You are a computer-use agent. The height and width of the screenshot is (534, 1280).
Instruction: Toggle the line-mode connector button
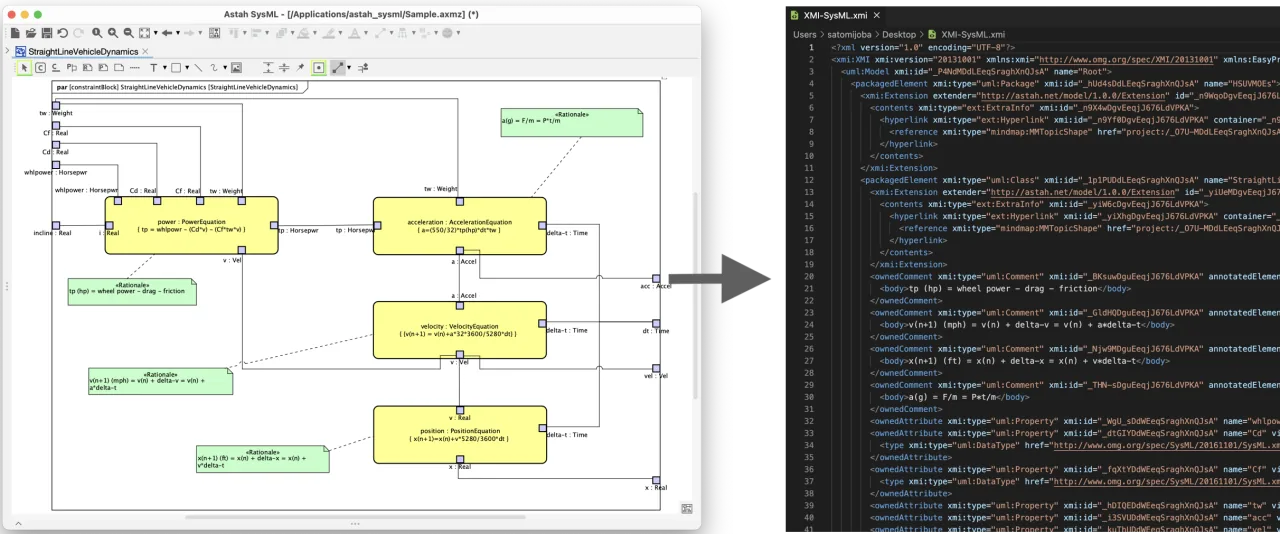[338, 68]
